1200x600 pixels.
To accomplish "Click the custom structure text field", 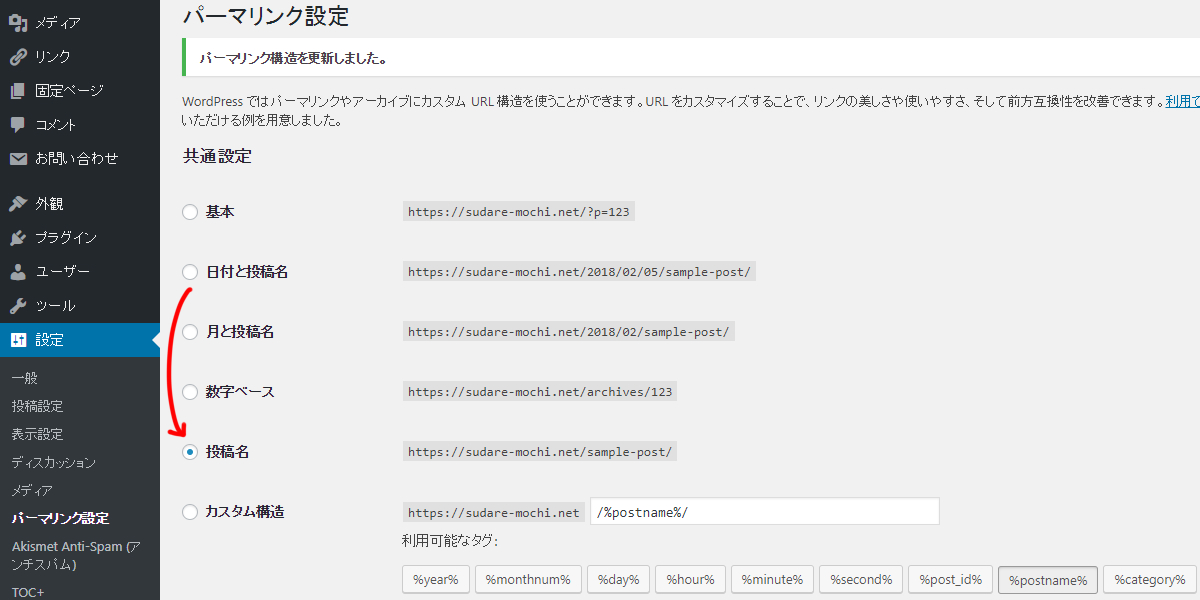I will point(765,512).
